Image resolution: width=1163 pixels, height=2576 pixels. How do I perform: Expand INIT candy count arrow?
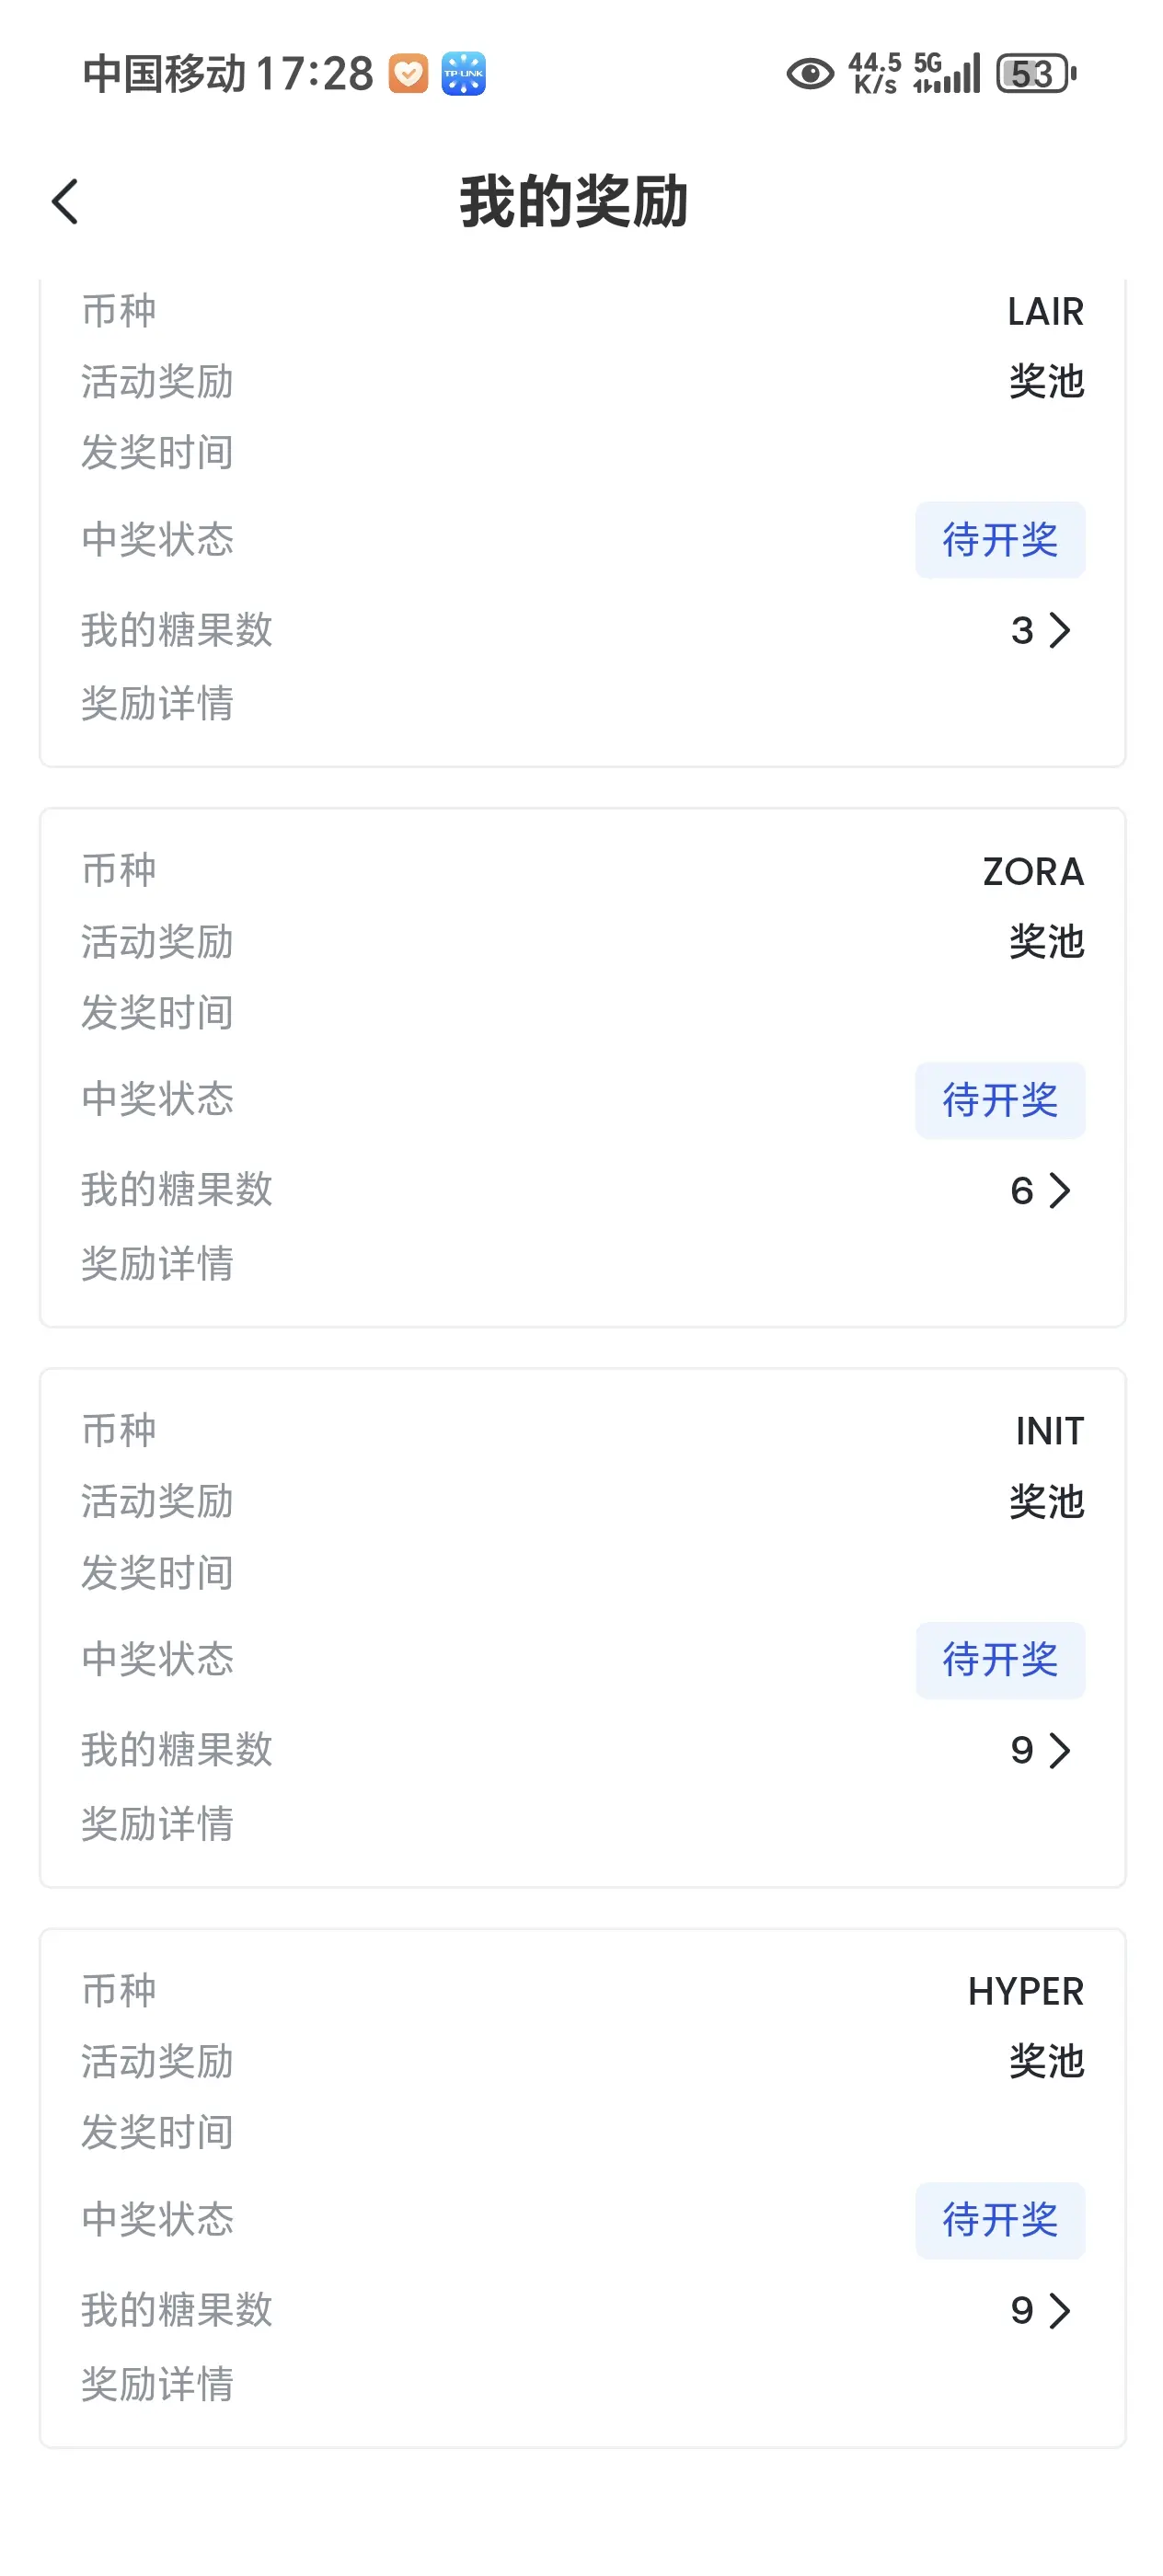click(x=1060, y=1750)
